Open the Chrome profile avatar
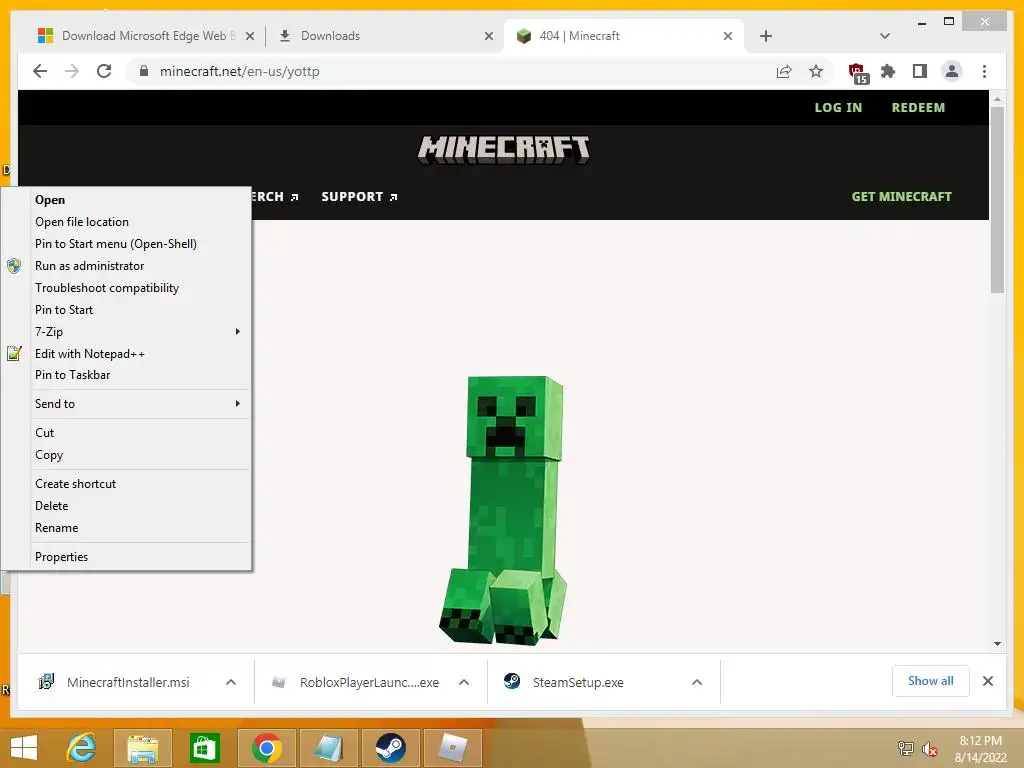This screenshot has width=1024, height=768. tap(952, 71)
